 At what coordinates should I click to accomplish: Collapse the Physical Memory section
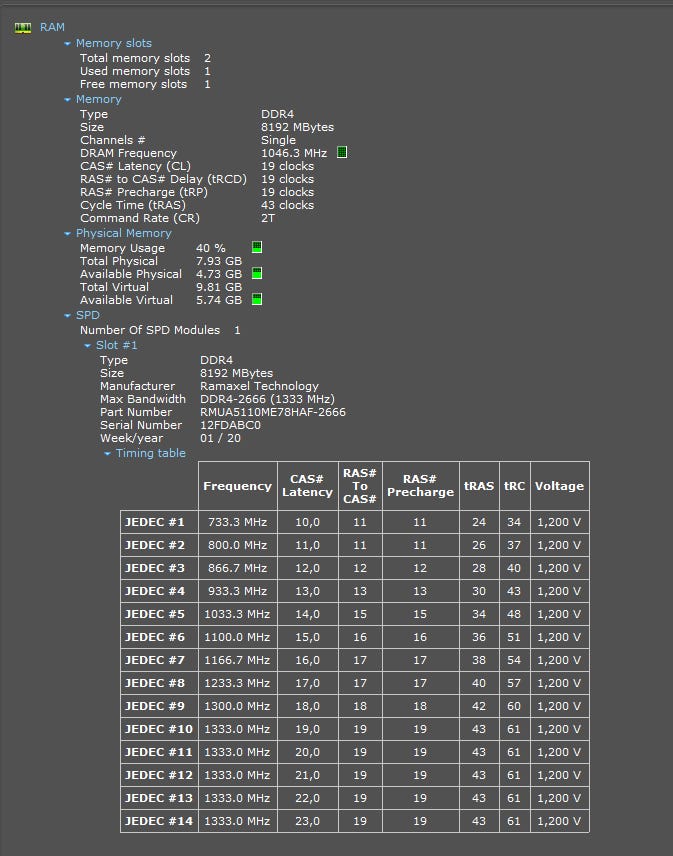point(68,234)
